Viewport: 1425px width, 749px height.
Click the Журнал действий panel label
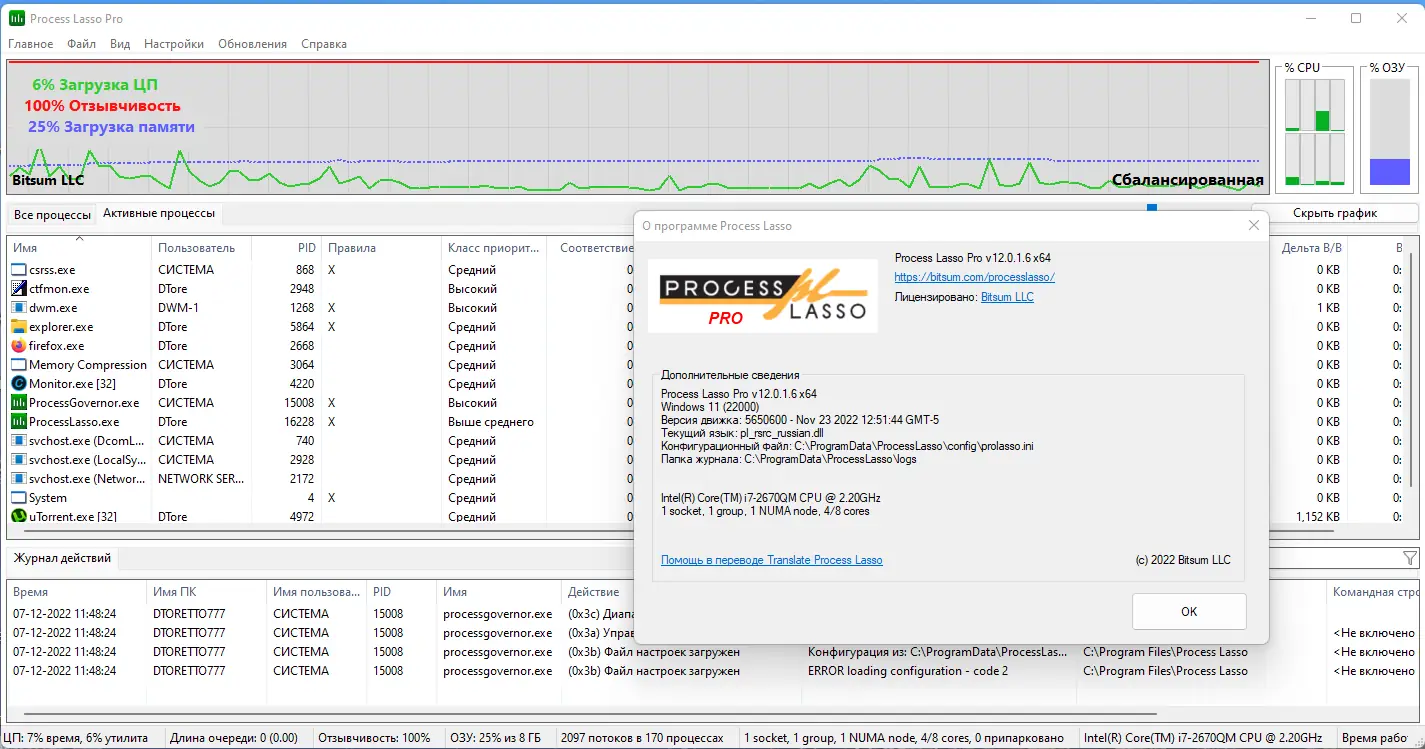(60, 559)
